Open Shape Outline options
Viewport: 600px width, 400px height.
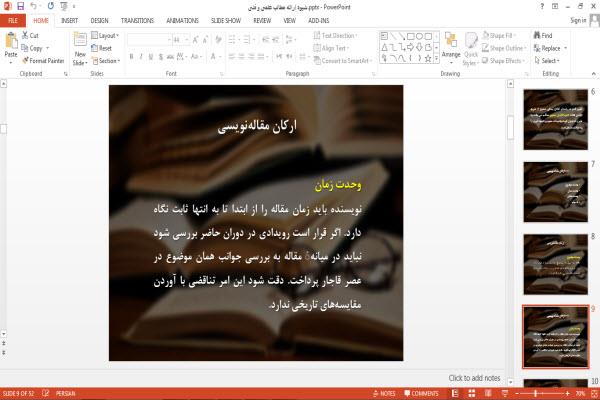pos(504,48)
